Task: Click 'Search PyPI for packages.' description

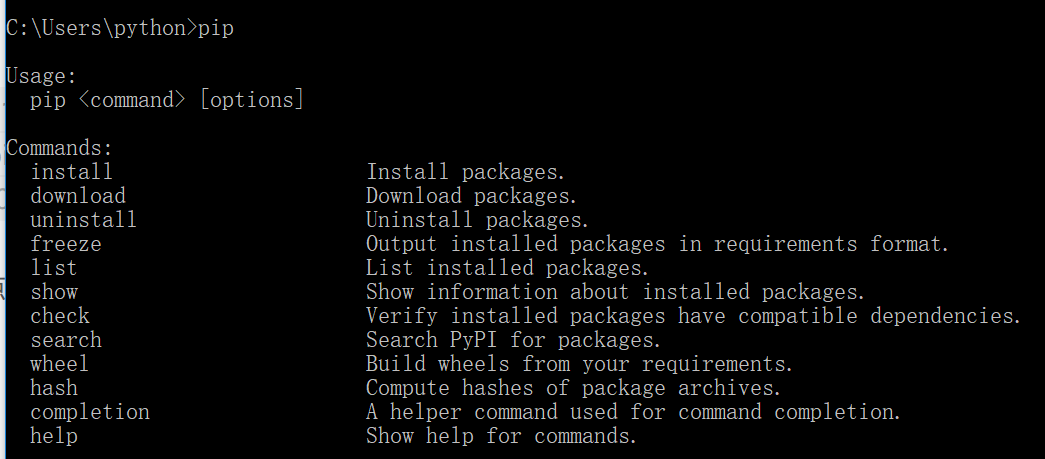Action: (x=513, y=340)
